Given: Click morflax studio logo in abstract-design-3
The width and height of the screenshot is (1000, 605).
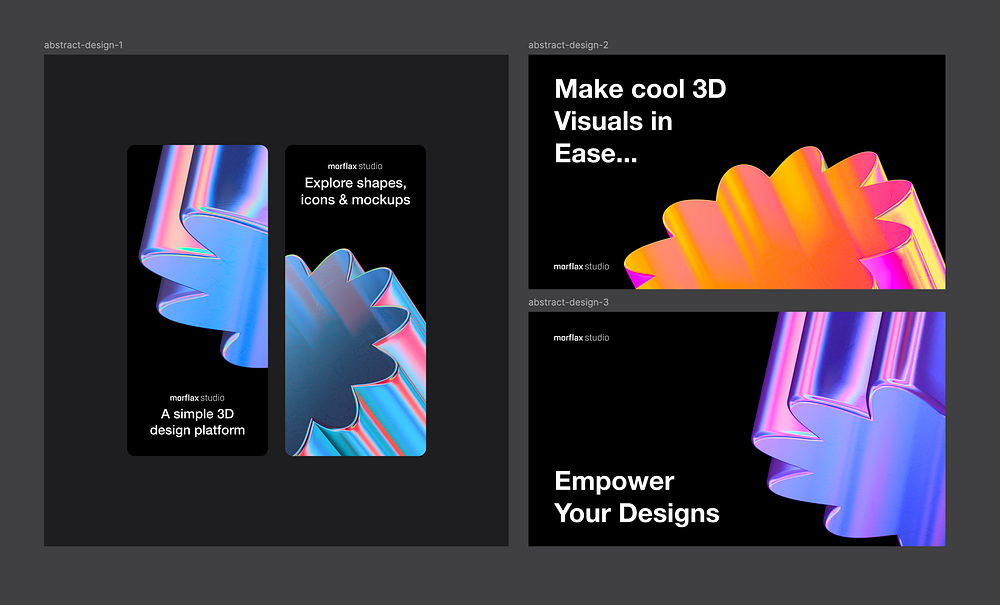Looking at the screenshot, I should 581,338.
